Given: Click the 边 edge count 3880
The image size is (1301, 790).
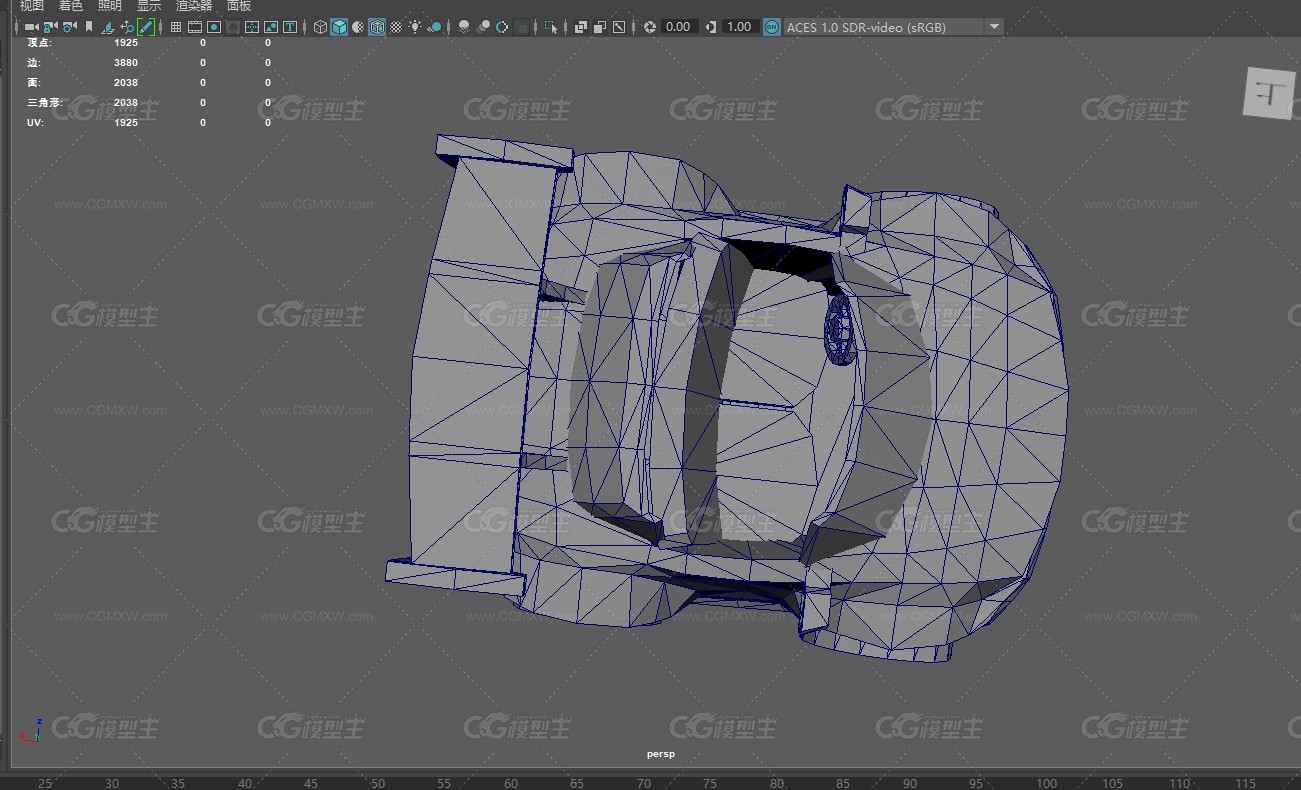Looking at the screenshot, I should pos(126,63).
